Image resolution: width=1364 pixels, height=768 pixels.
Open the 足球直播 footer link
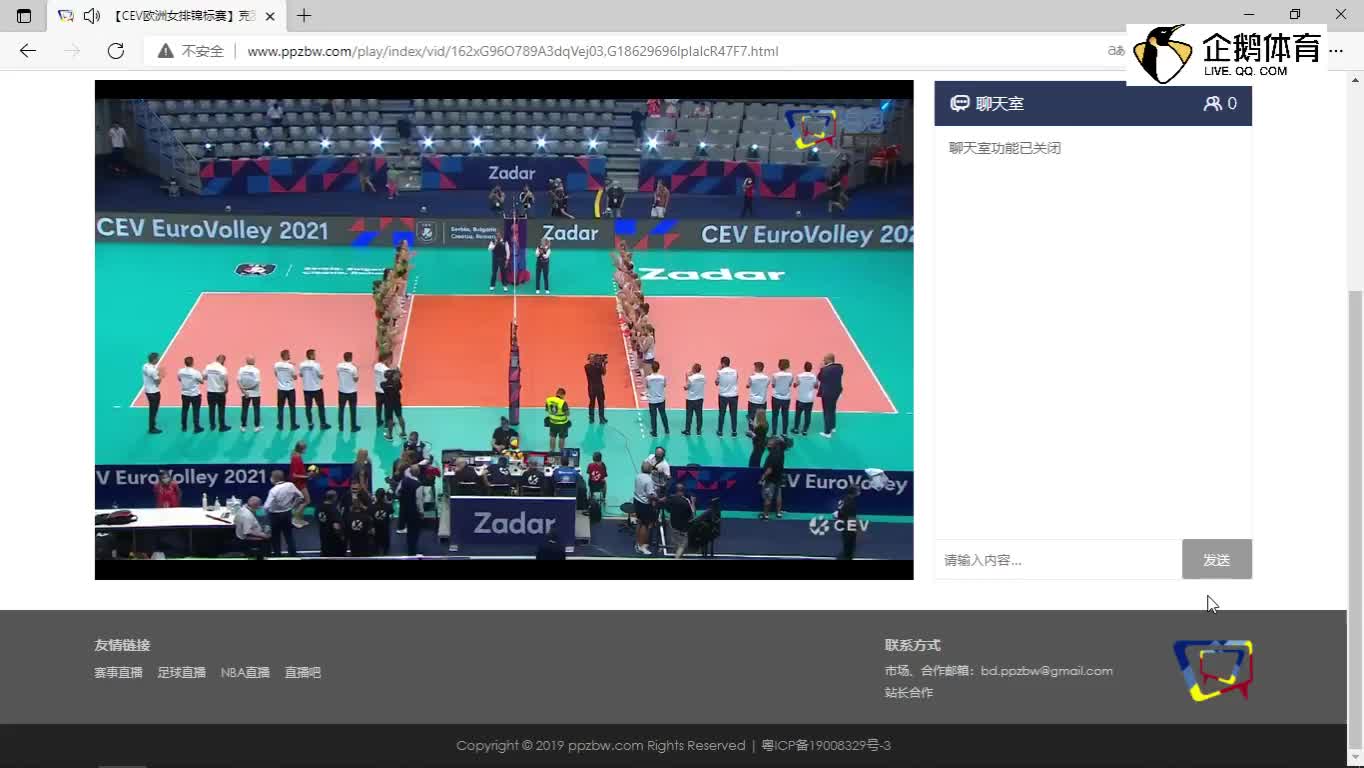pyautogui.click(x=181, y=673)
